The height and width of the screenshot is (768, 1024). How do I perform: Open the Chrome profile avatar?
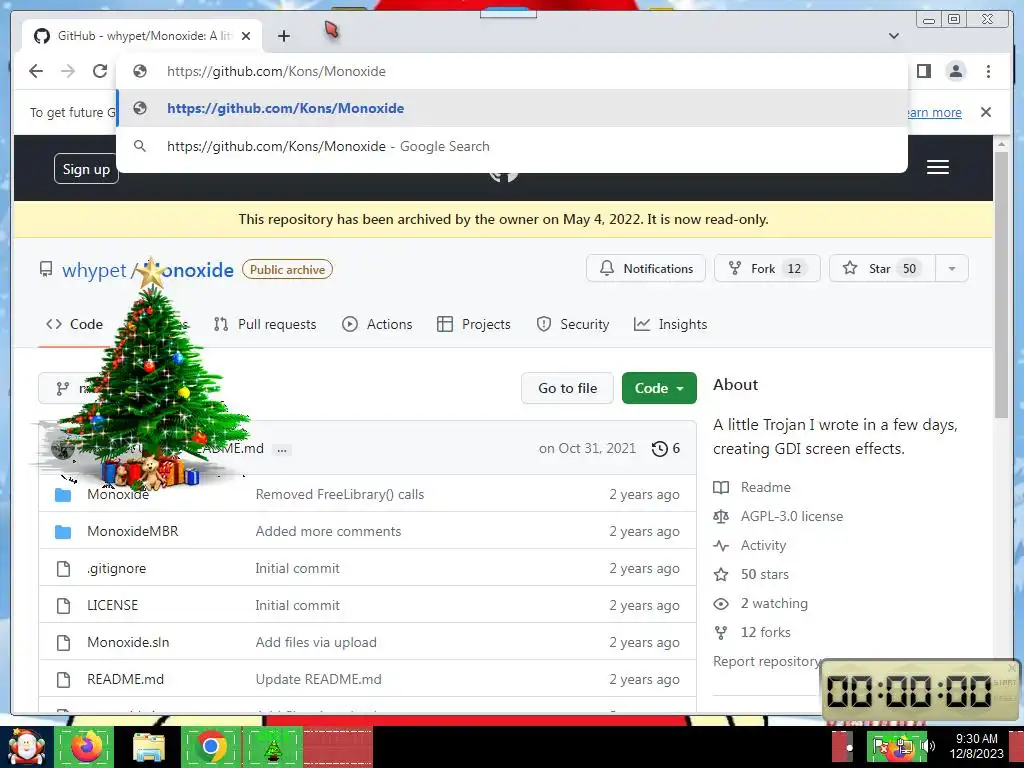click(955, 71)
